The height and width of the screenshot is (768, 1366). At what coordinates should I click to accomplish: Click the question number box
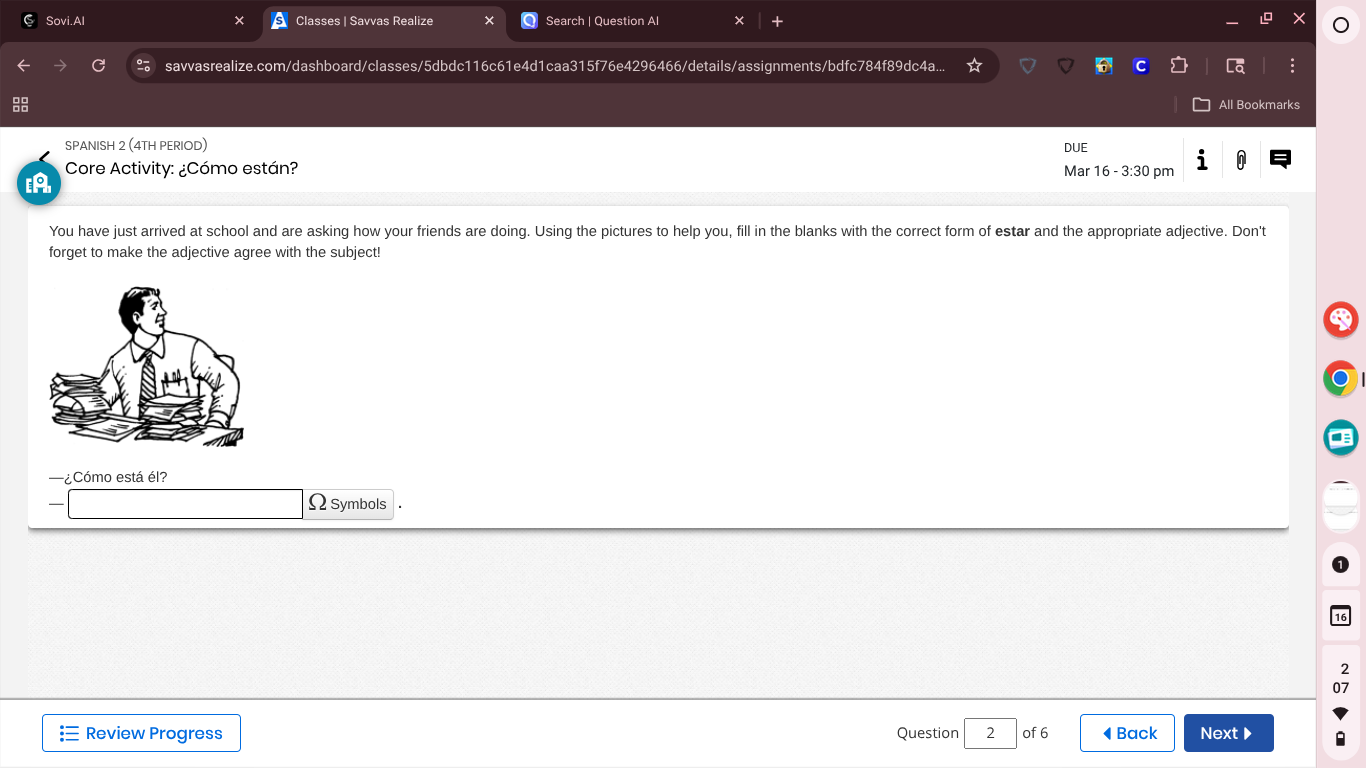(990, 733)
